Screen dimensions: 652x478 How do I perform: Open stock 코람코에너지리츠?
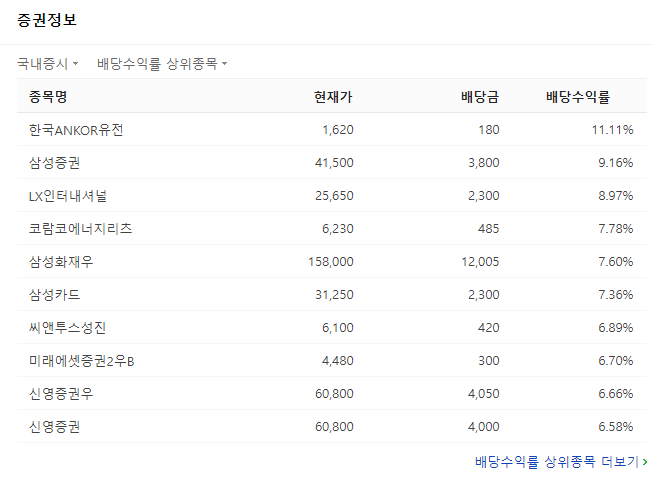(80, 229)
